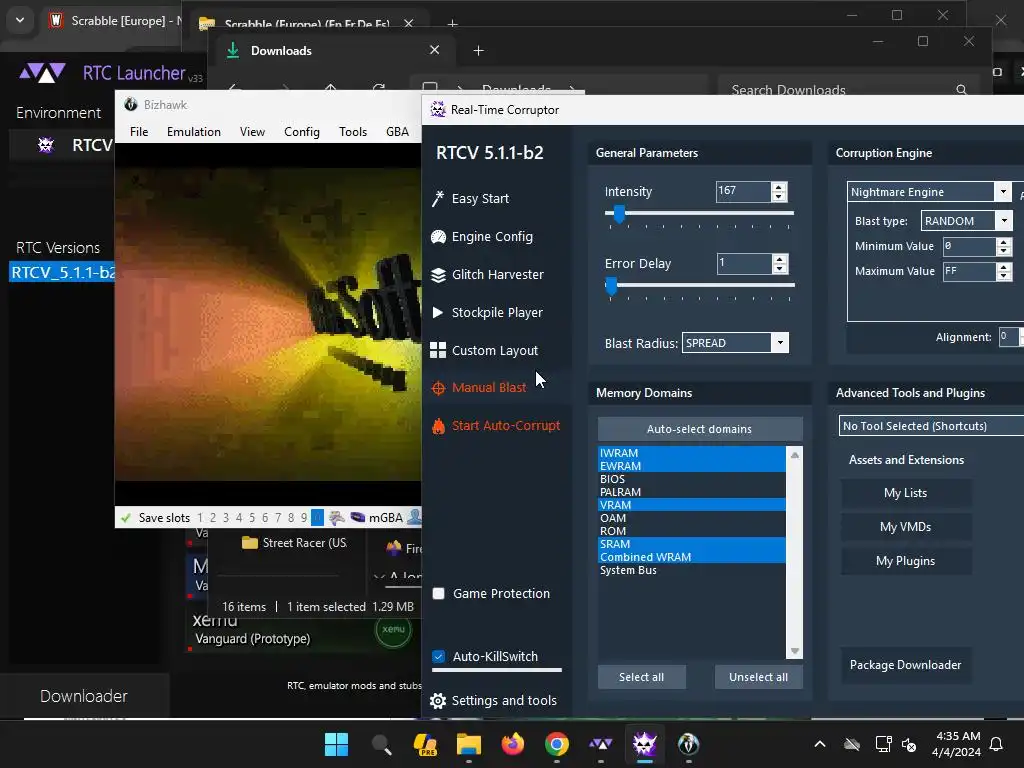Open My Plugins
1024x768 pixels.
pos(905,561)
